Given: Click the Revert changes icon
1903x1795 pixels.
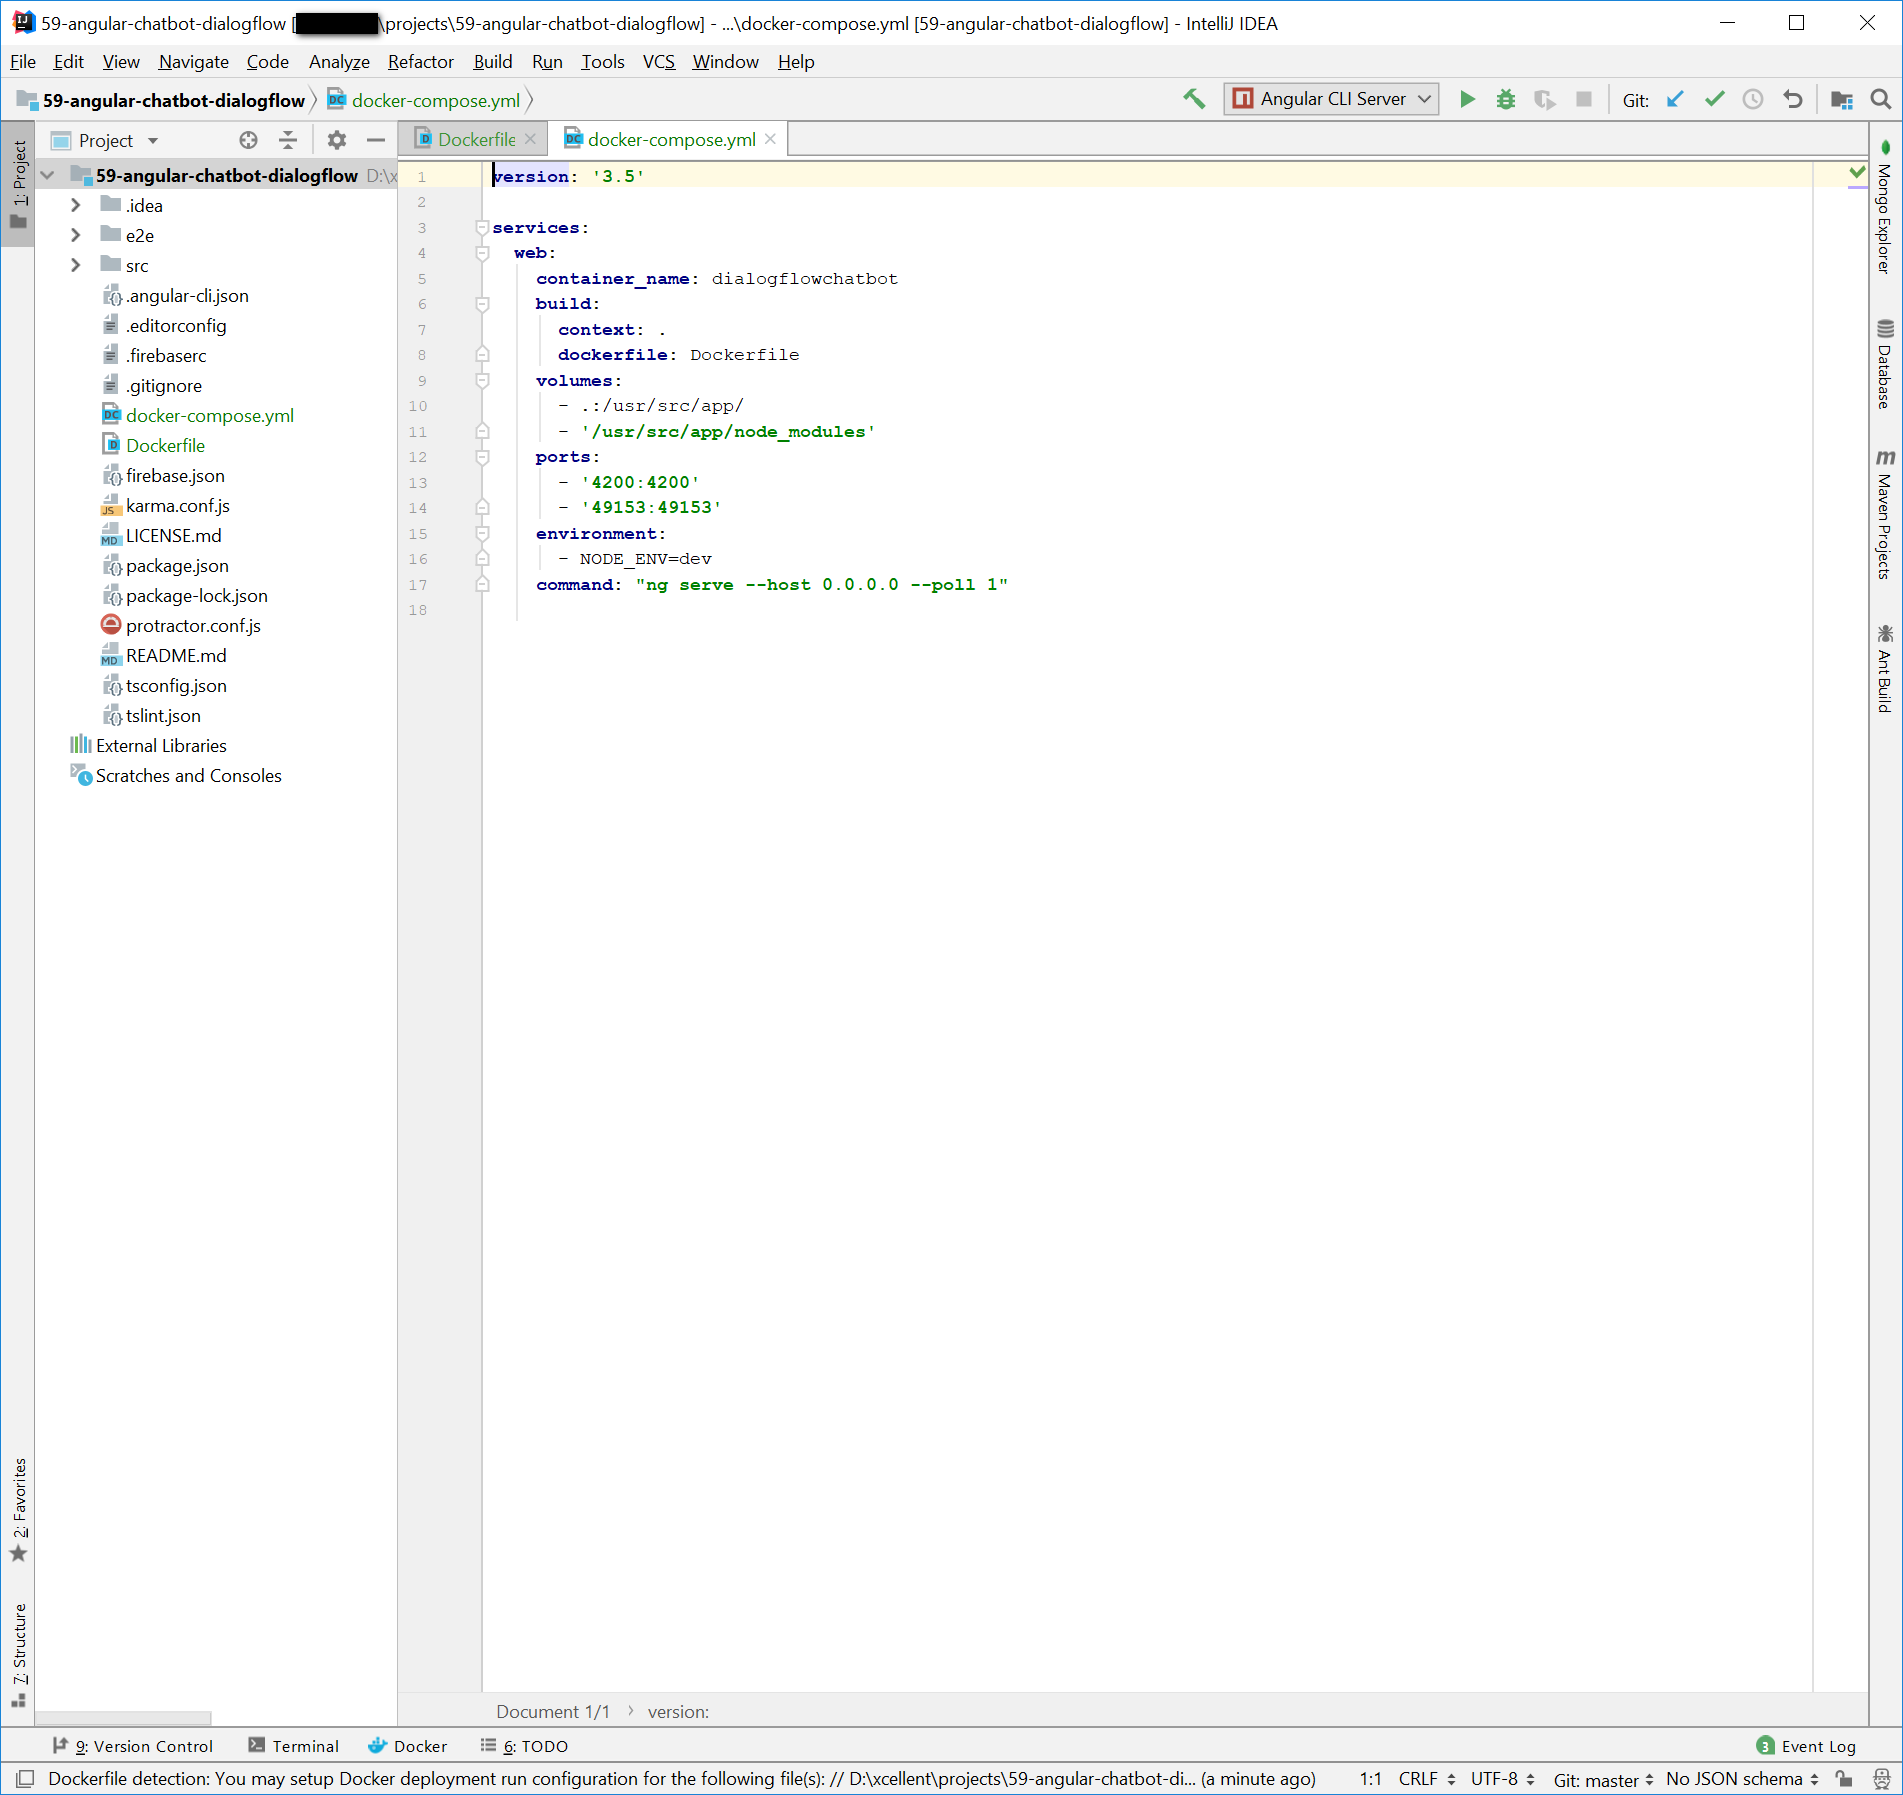Looking at the screenshot, I should click(x=1793, y=99).
